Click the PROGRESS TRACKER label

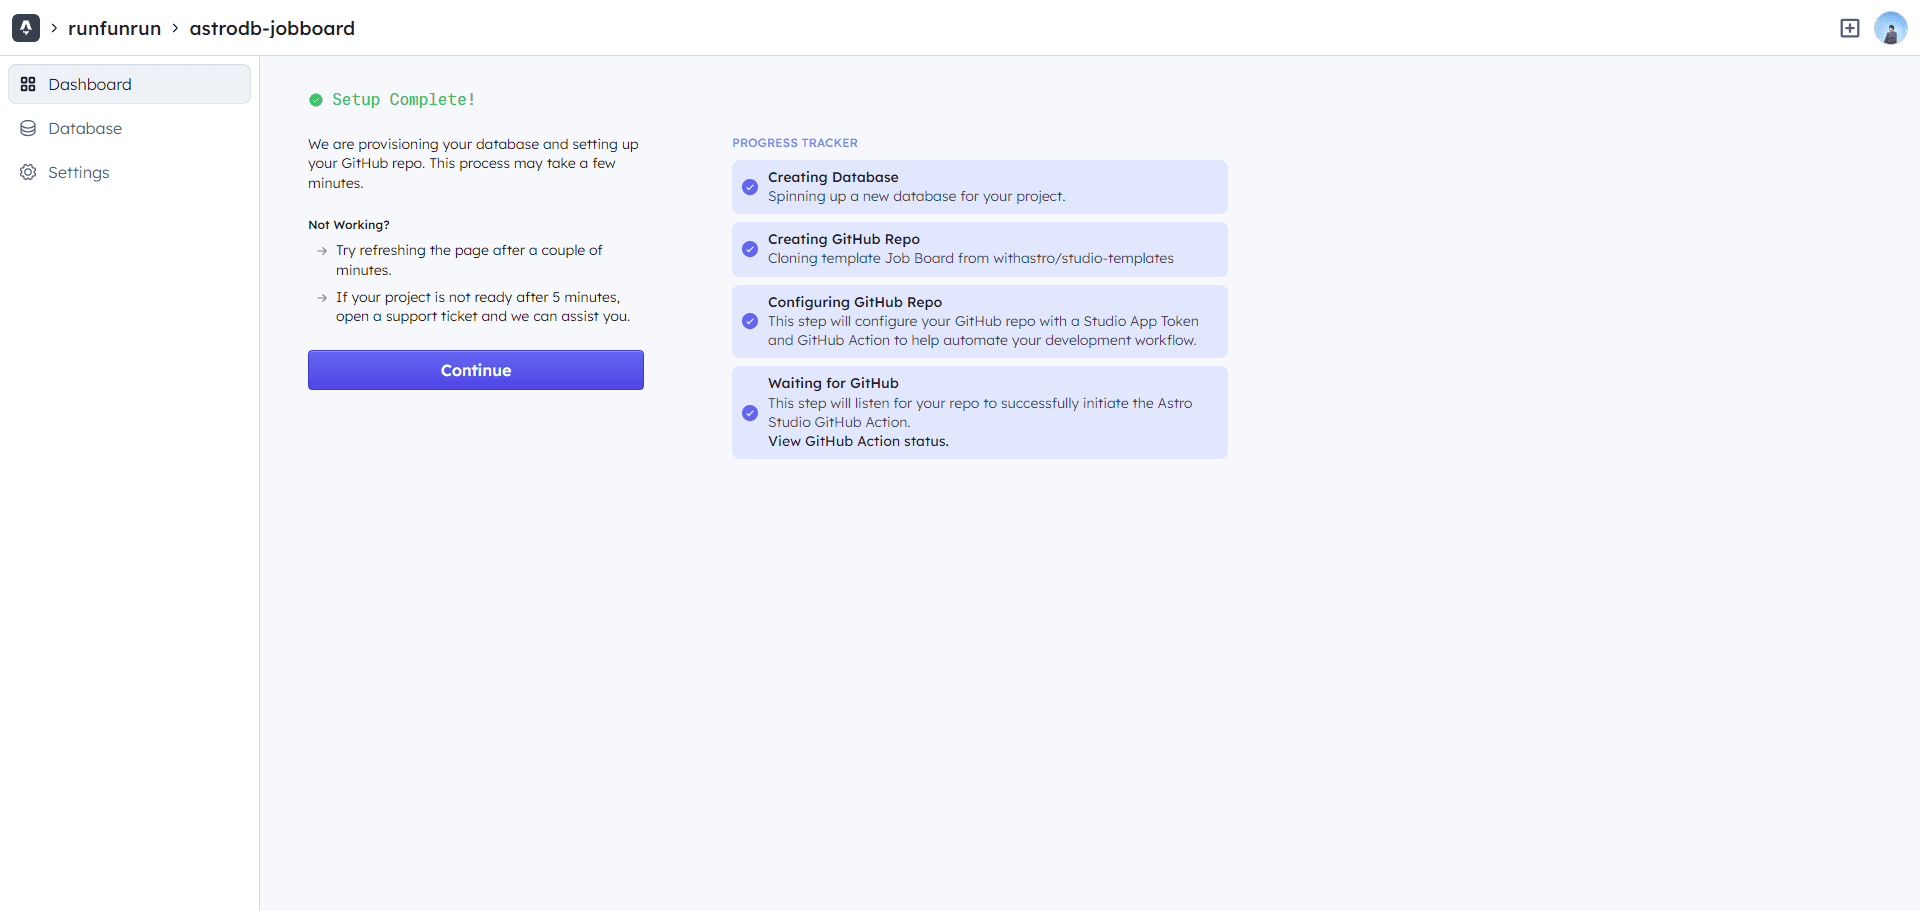[x=795, y=143]
